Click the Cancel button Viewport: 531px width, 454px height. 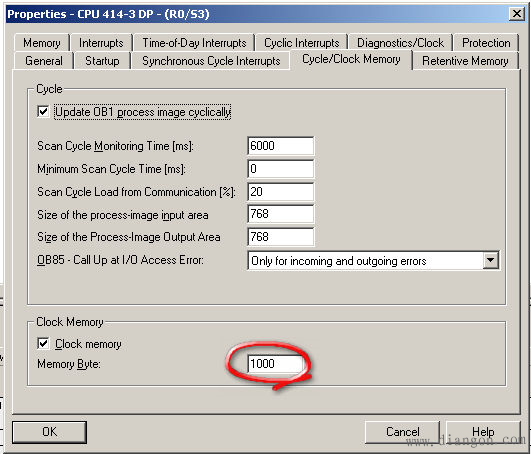[402, 432]
